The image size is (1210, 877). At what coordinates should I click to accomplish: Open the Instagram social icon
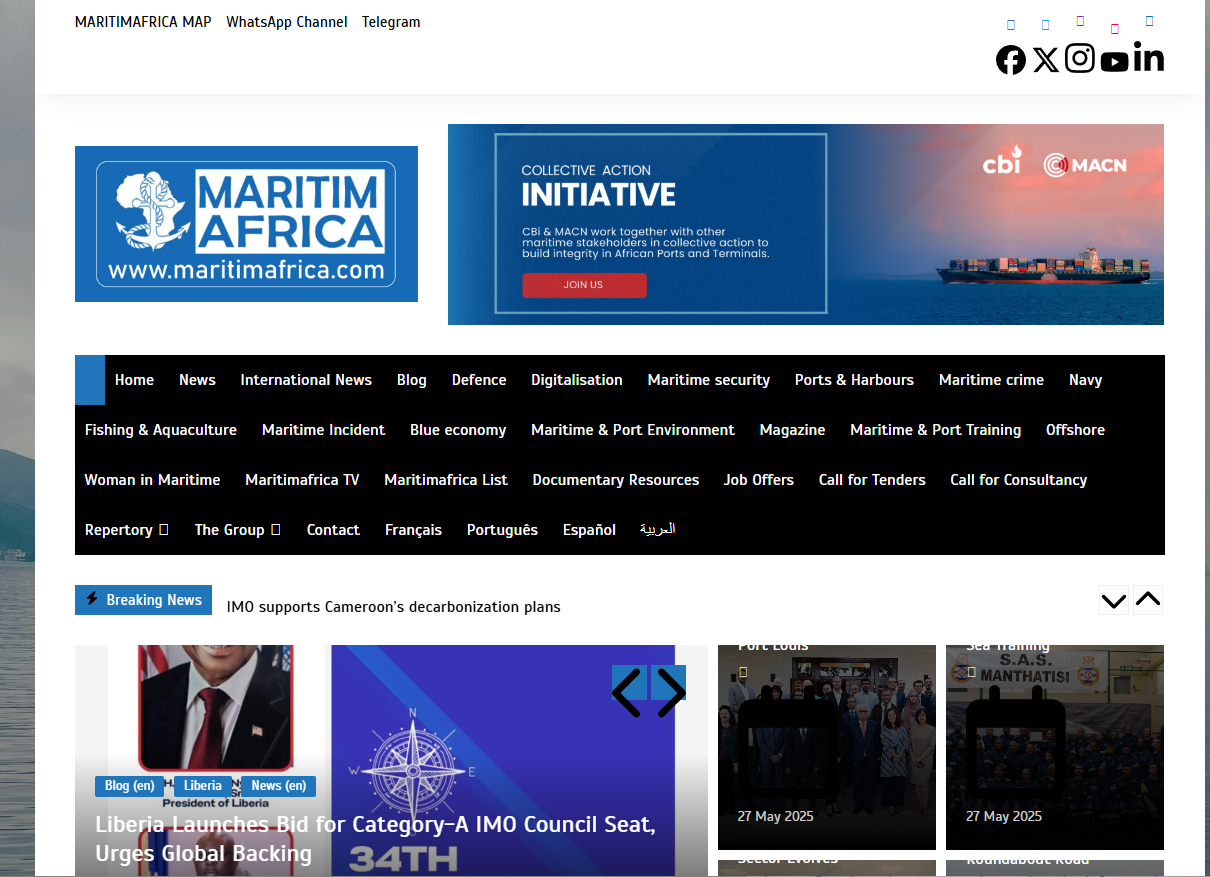1079,58
